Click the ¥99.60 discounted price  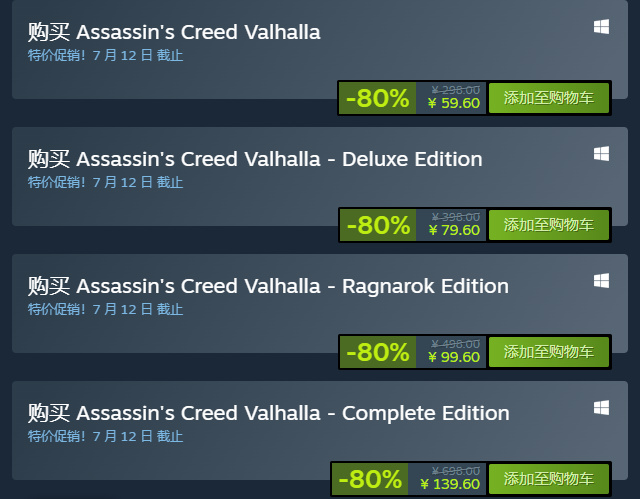coord(454,357)
